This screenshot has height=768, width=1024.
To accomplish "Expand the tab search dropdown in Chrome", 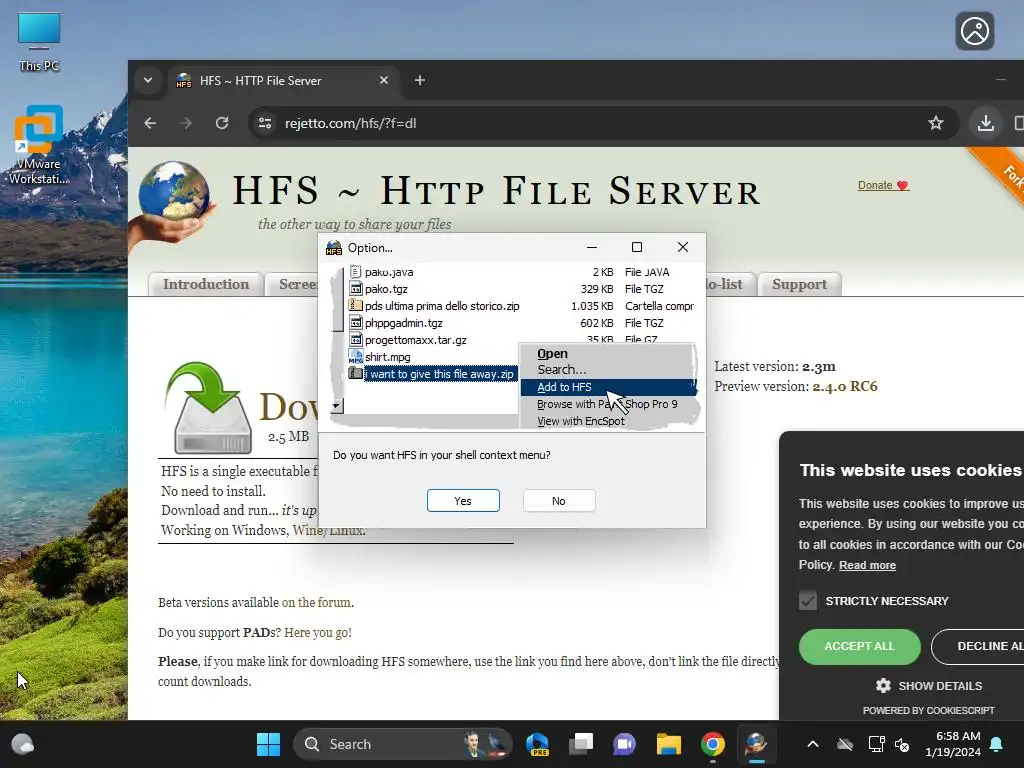I will 148,80.
